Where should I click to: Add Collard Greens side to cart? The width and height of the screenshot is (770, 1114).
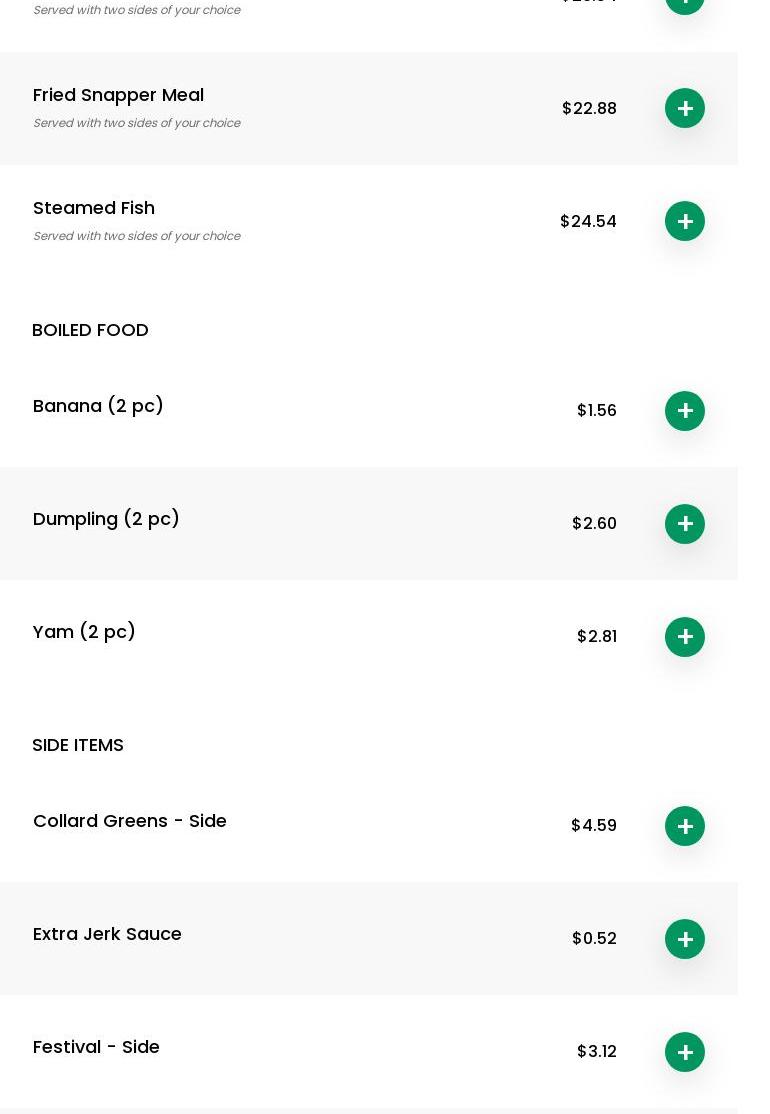tap(685, 826)
